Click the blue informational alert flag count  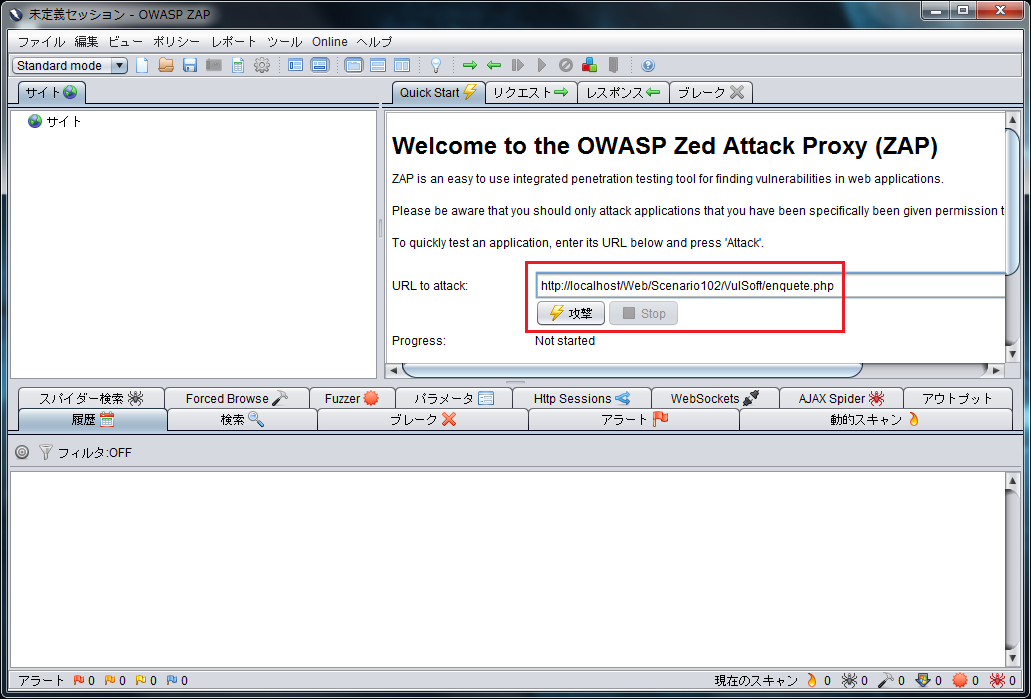(x=177, y=681)
